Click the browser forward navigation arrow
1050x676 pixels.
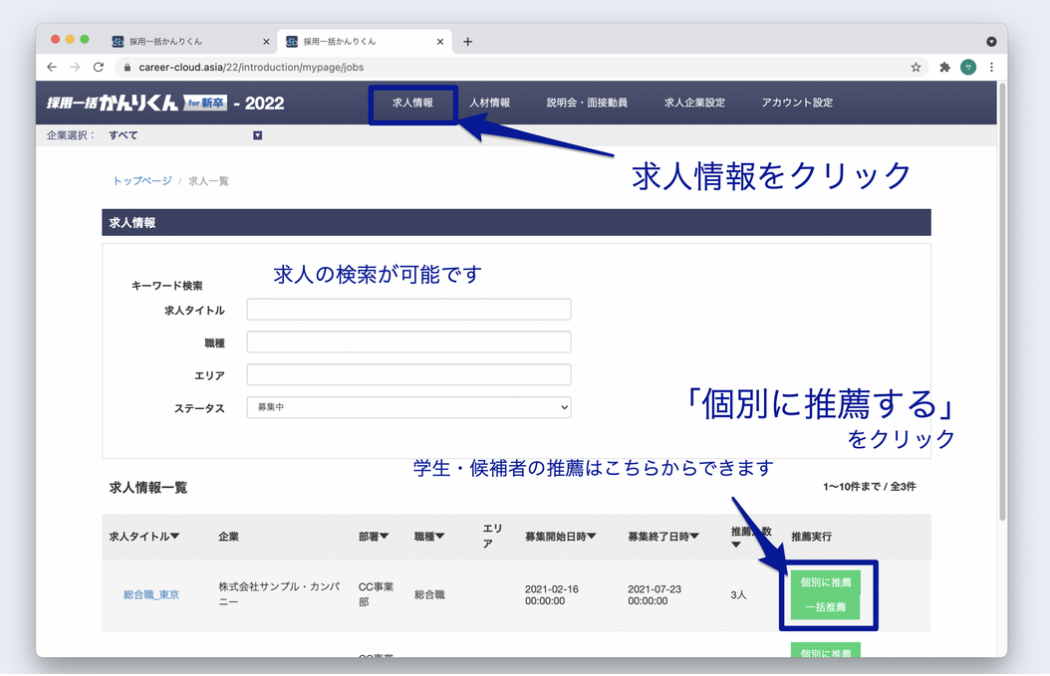click(x=75, y=66)
